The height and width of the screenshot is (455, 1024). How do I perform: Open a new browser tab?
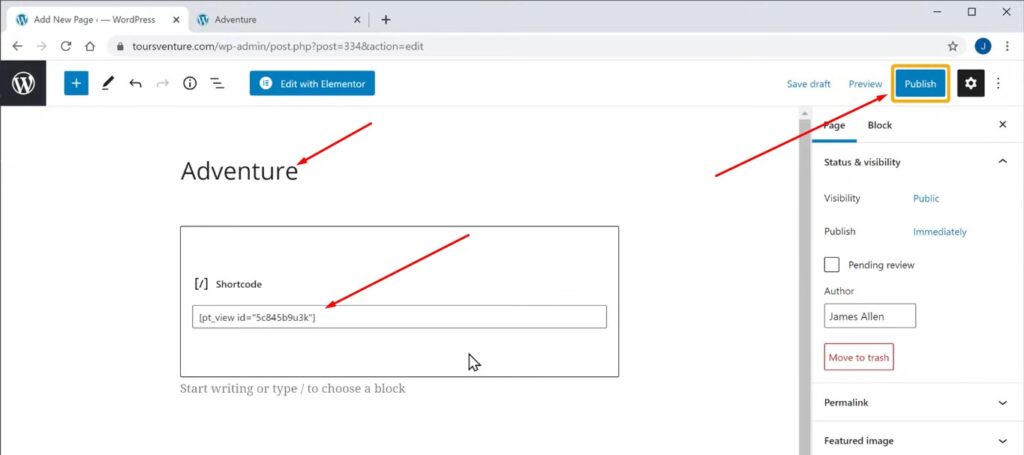(x=385, y=20)
